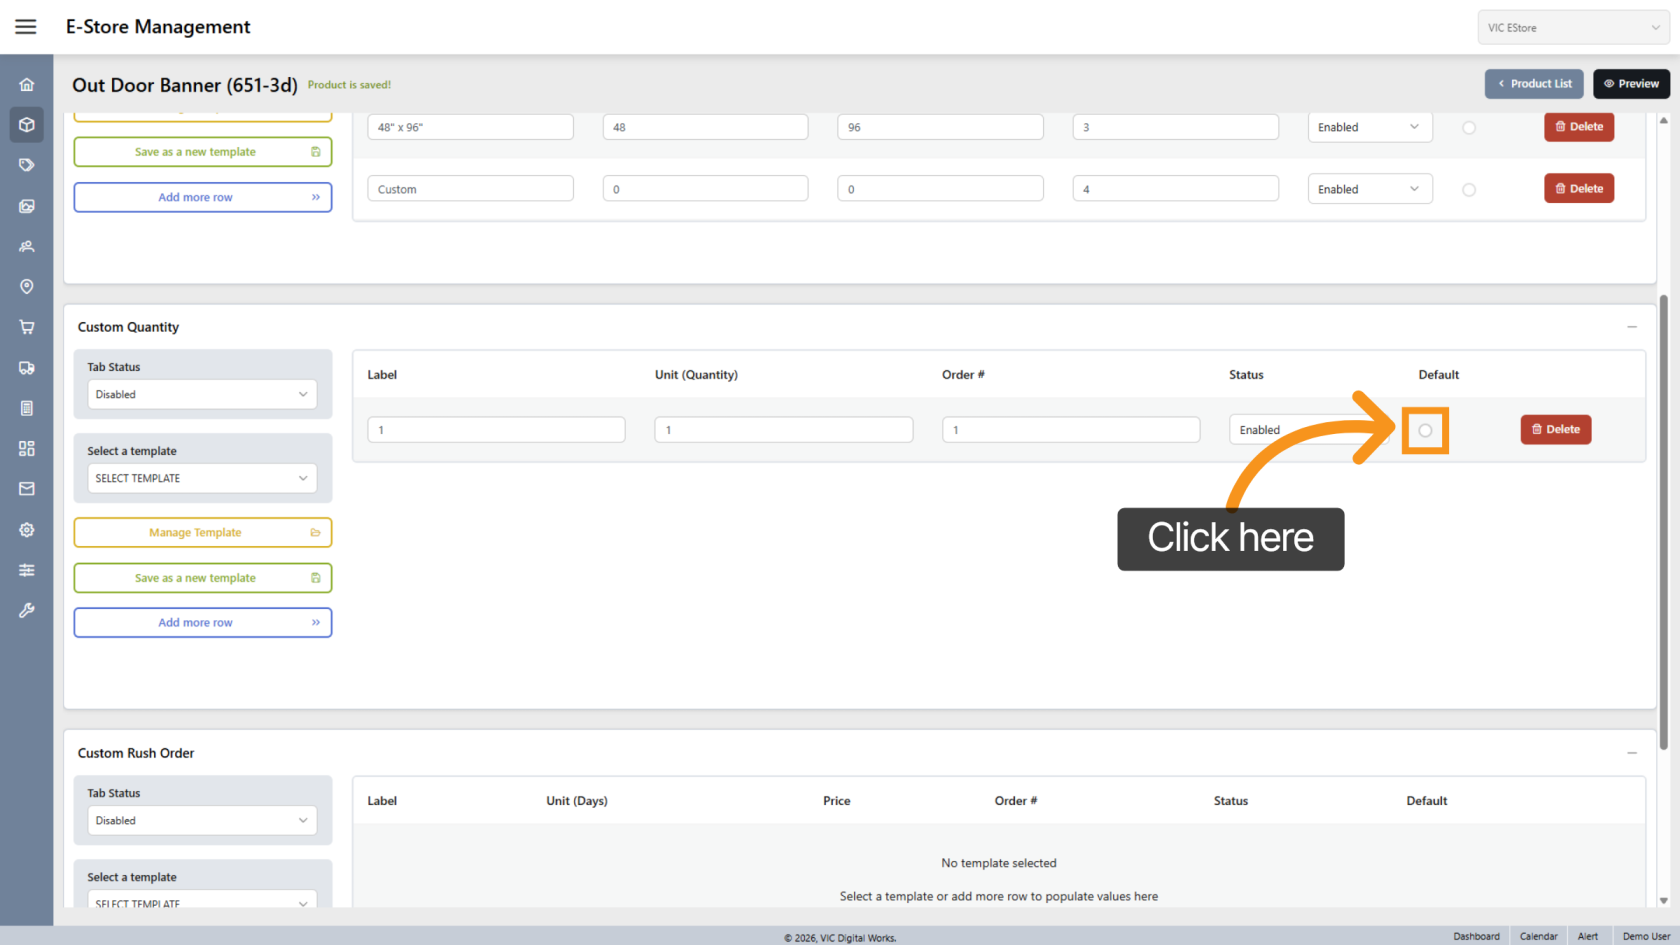
Task: Open Dashboard in the footer bar
Action: (x=1476, y=936)
